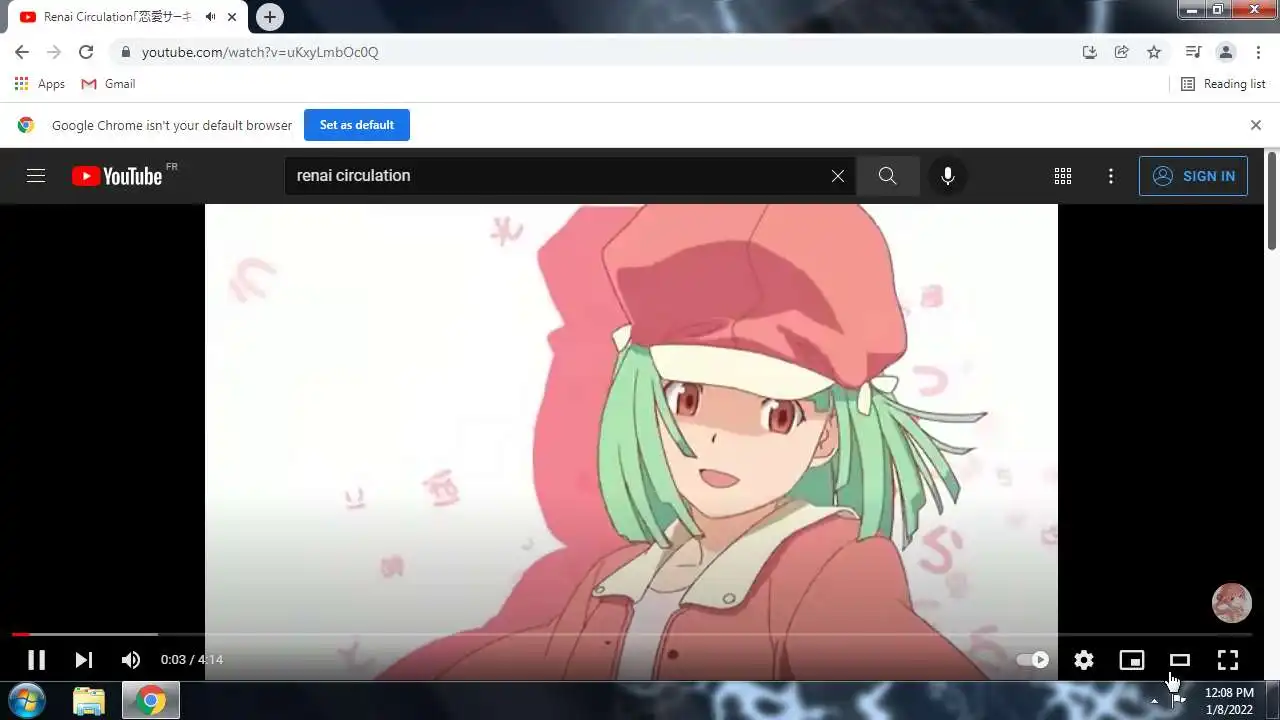The image size is (1280, 720).
Task: Click the Chrome taskbar icon
Action: click(x=151, y=701)
